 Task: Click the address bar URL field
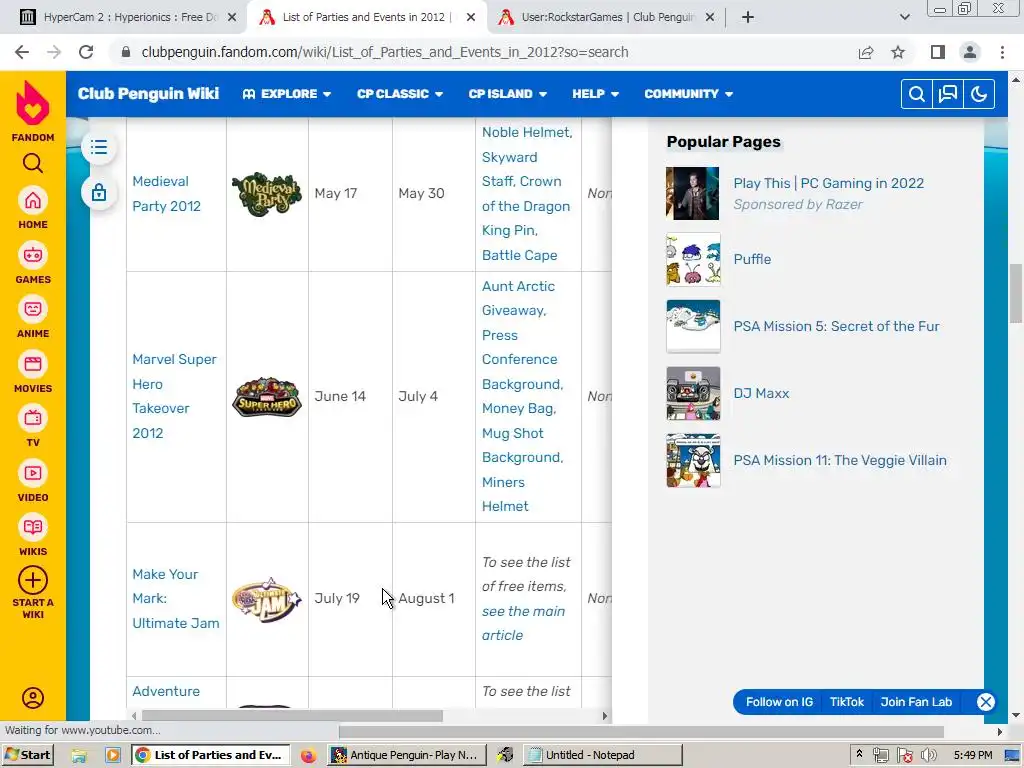pos(483,52)
